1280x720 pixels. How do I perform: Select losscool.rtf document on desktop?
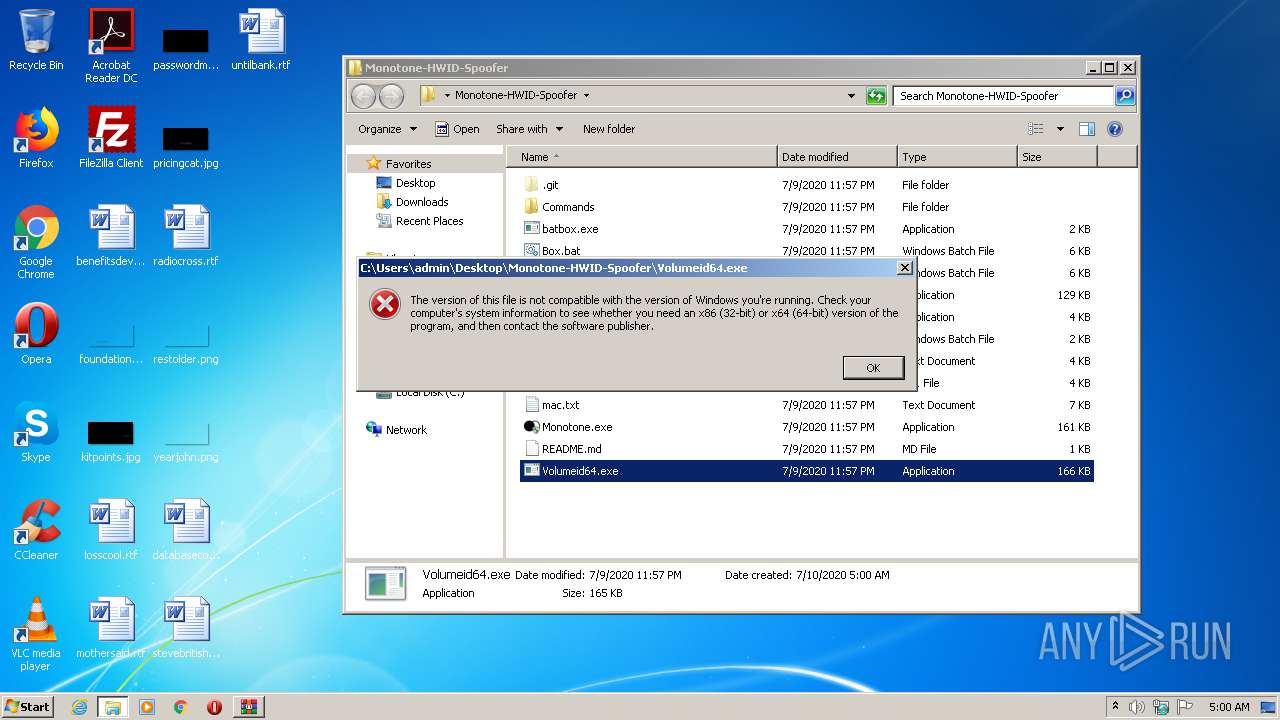[111, 530]
